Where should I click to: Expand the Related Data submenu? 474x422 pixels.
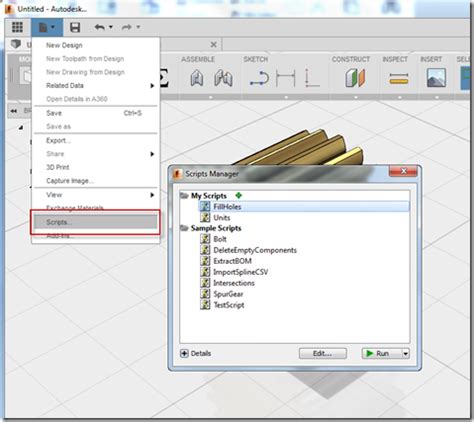[x=96, y=86]
